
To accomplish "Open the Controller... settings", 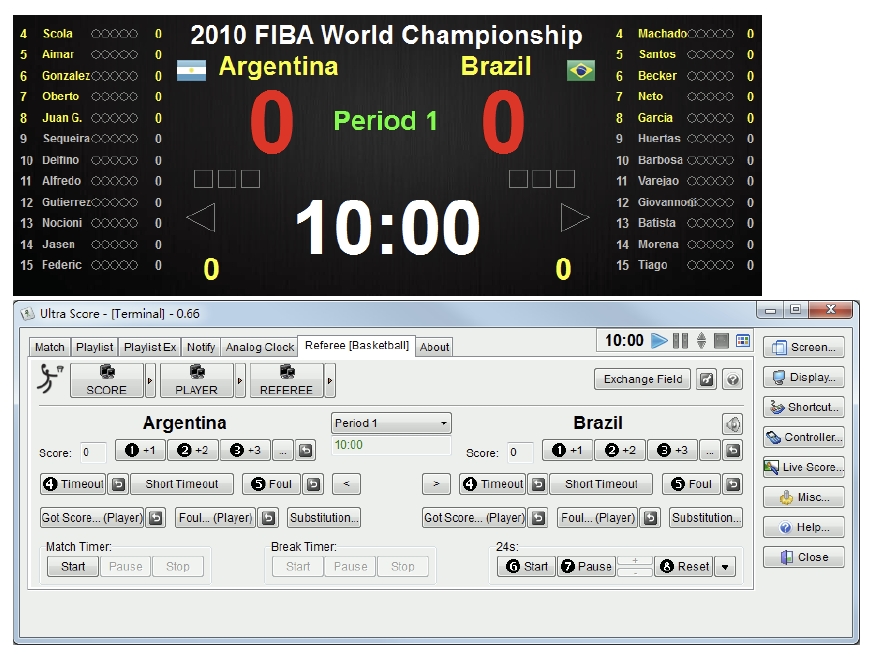I will tap(804, 437).
